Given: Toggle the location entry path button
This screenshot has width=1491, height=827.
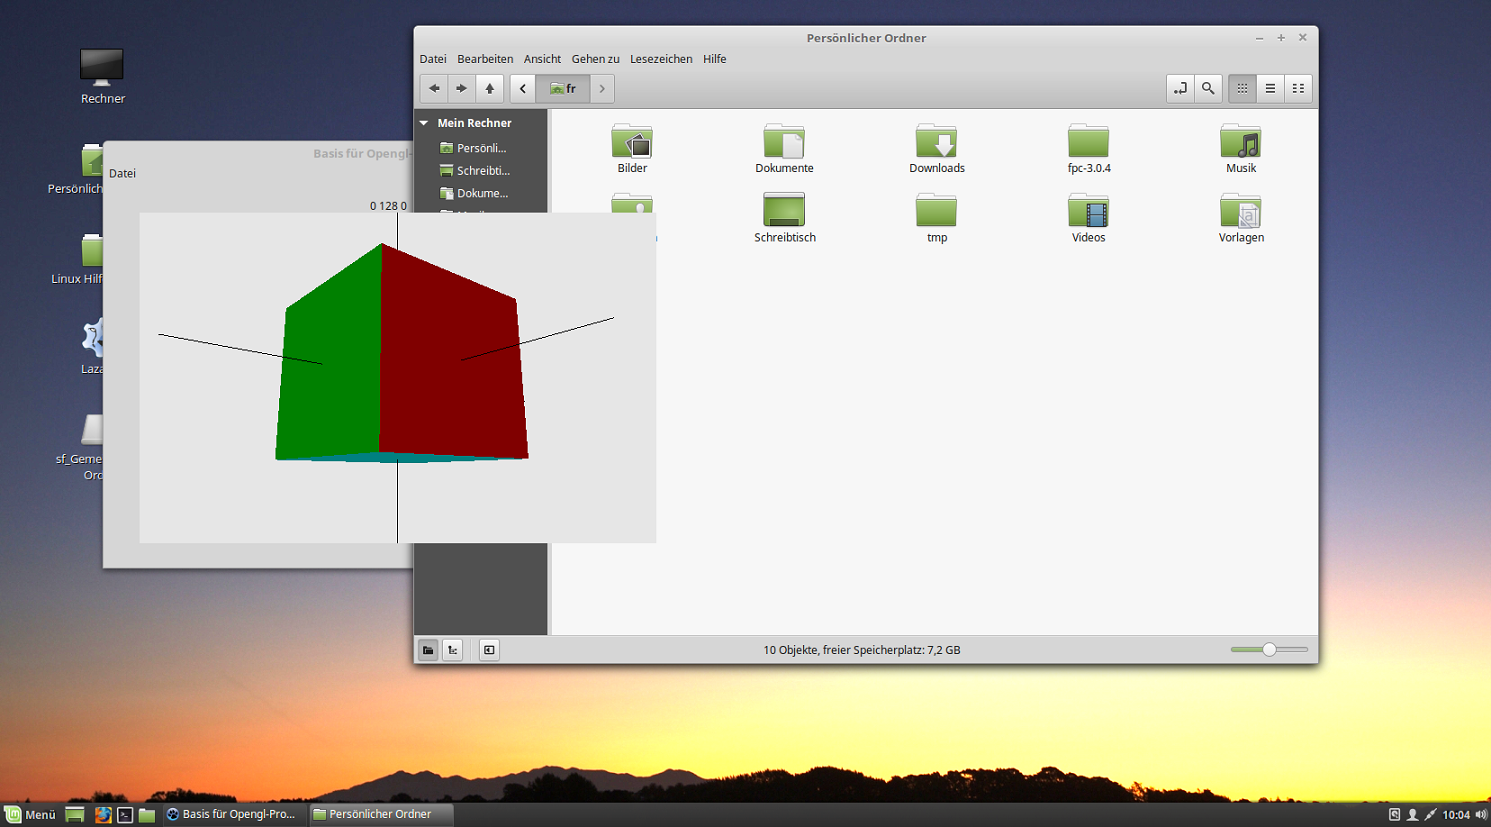Looking at the screenshot, I should click(x=1180, y=88).
